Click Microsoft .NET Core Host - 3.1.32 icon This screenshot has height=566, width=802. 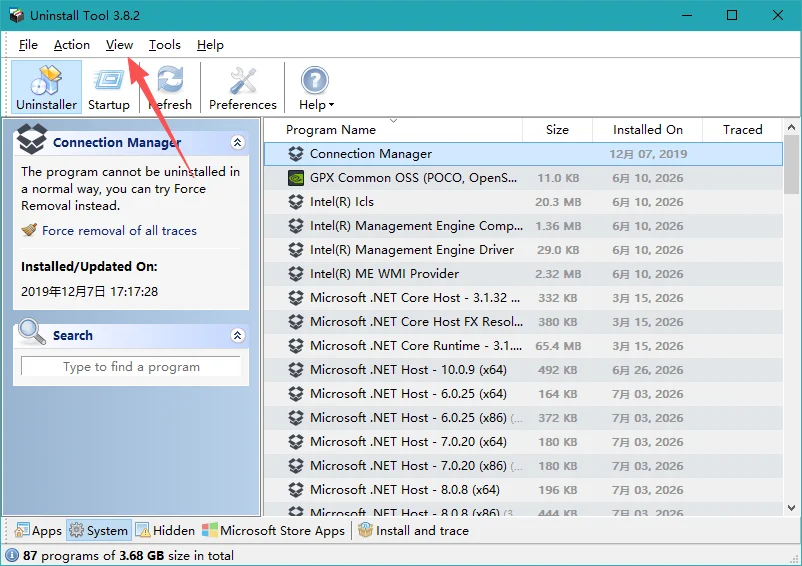click(x=296, y=298)
